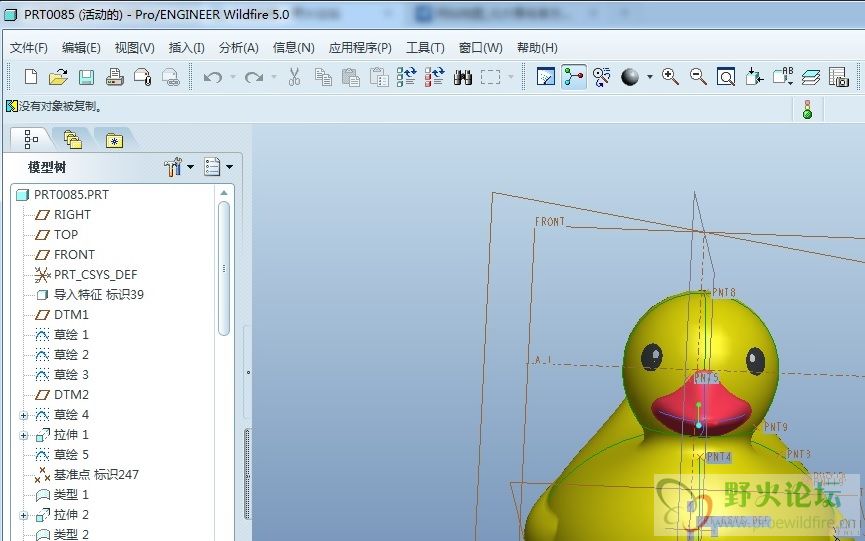Open the 分析(A) menu
Screen dimensions: 865x541
(239, 48)
